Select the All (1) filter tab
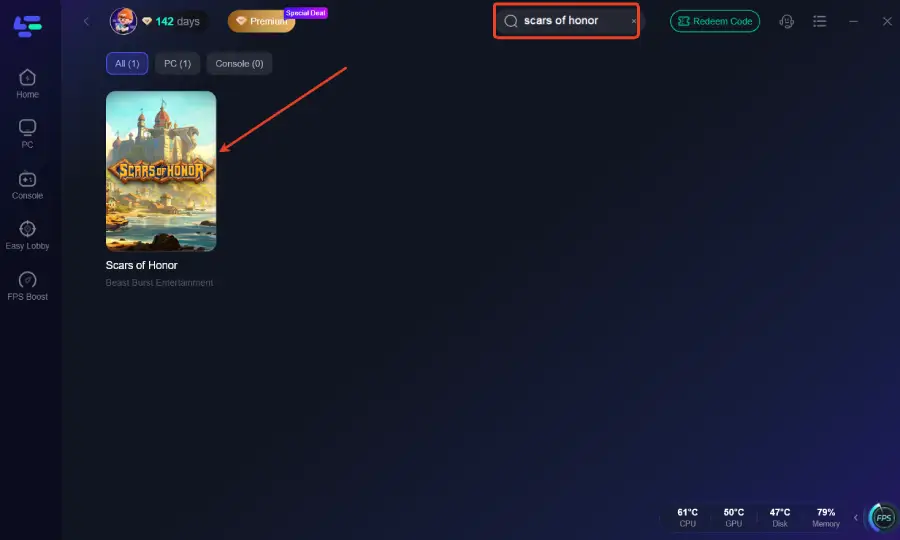The width and height of the screenshot is (900, 540). (127, 63)
